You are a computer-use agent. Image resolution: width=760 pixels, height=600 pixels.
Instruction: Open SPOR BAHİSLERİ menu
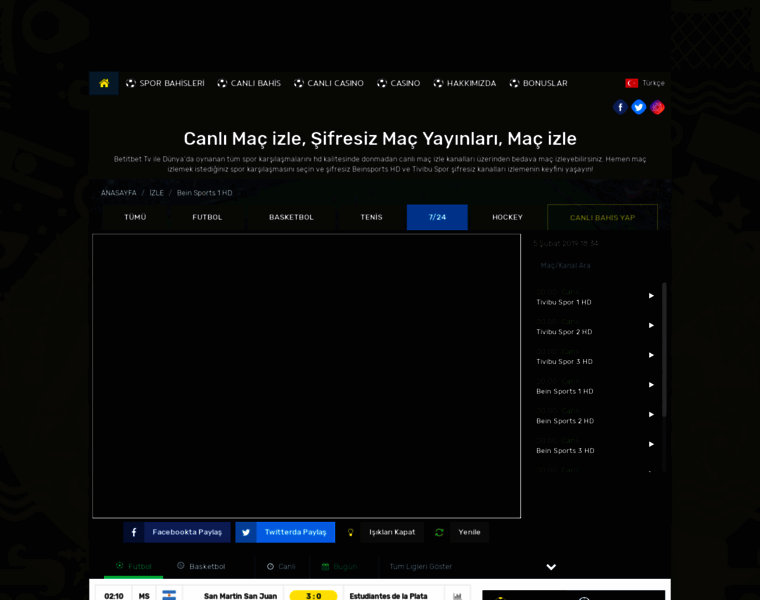tap(165, 83)
